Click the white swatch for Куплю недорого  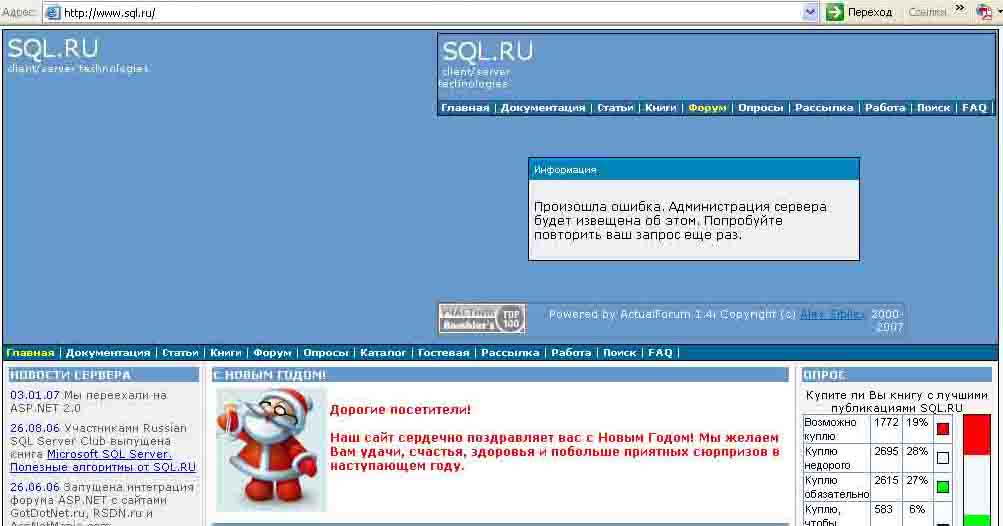[942, 458]
